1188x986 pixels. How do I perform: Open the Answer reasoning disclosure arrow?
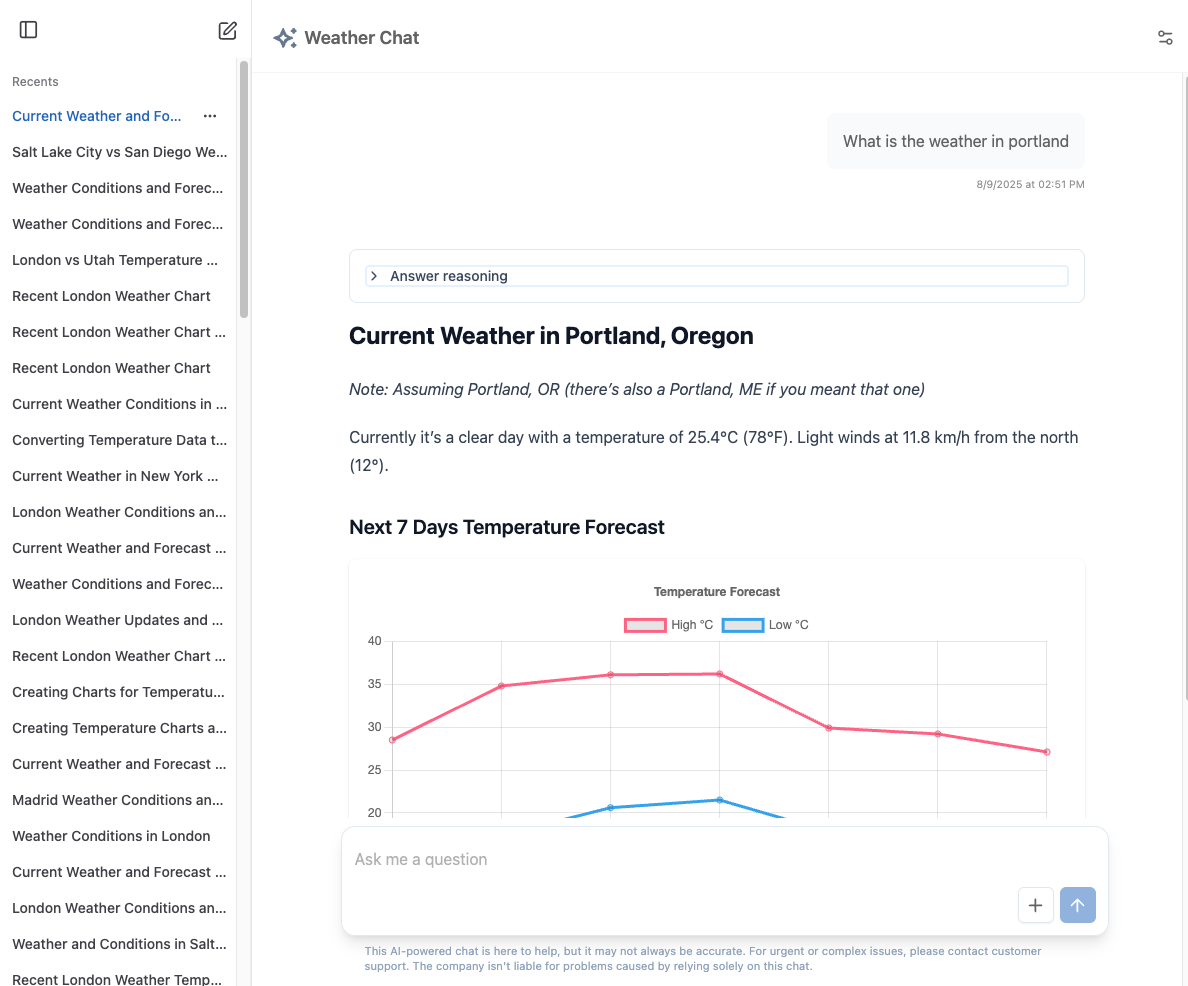[x=374, y=276]
